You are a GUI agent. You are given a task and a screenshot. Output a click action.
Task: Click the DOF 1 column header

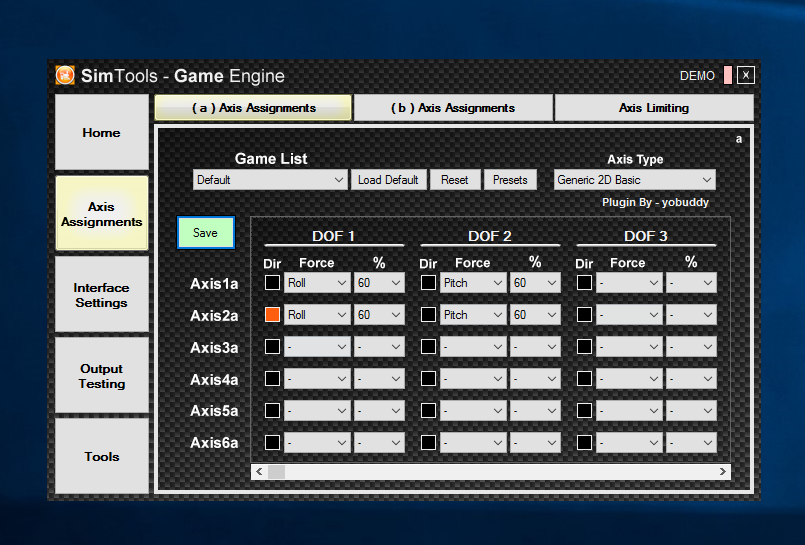click(334, 236)
